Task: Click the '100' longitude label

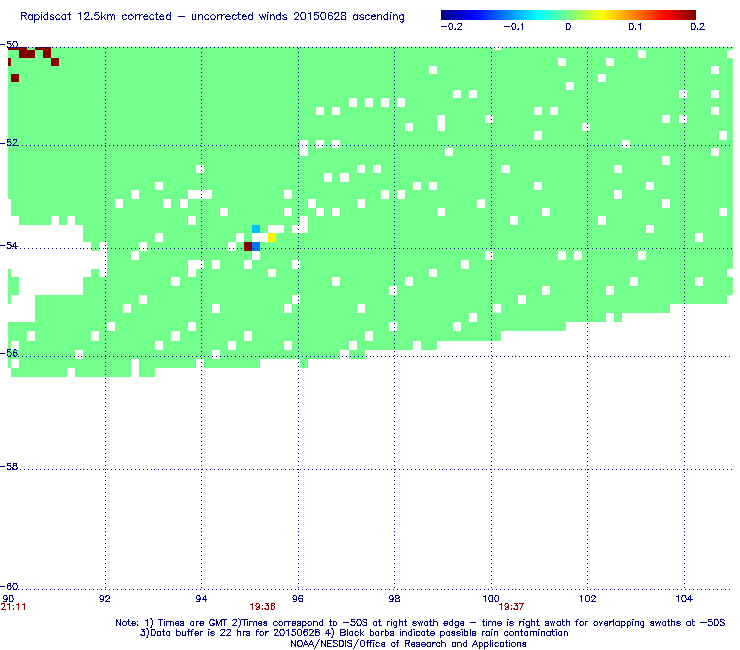Action: pos(491,599)
